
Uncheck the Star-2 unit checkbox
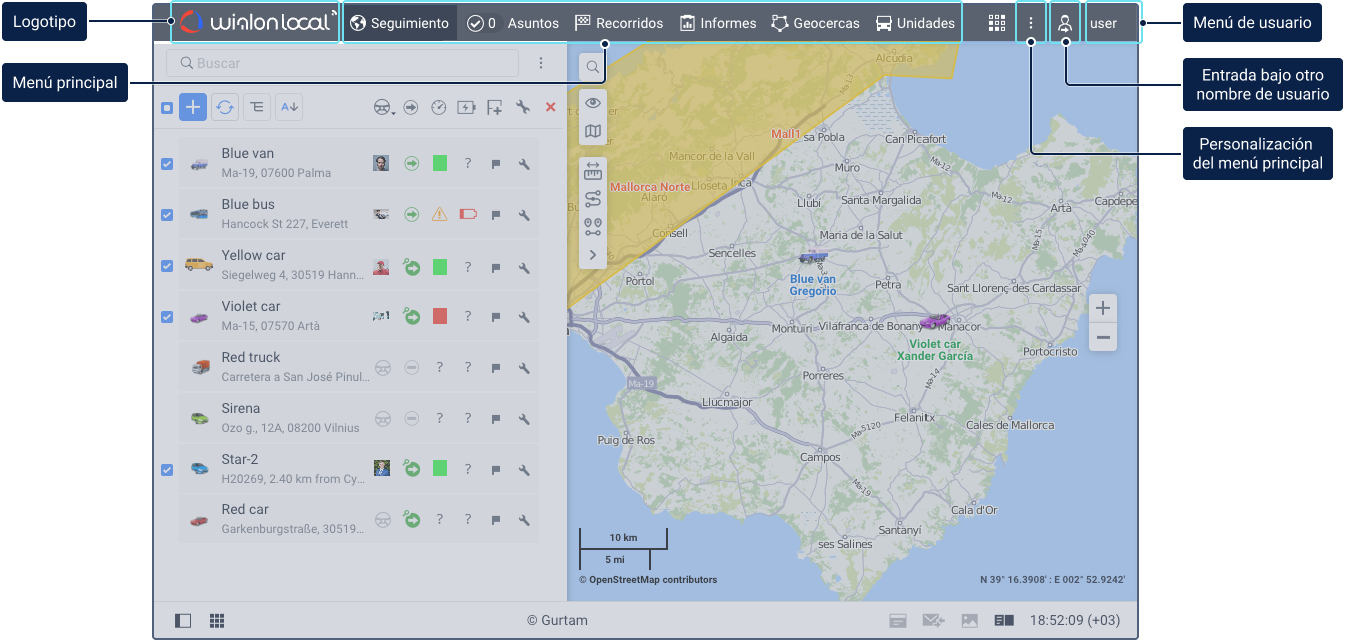167,469
